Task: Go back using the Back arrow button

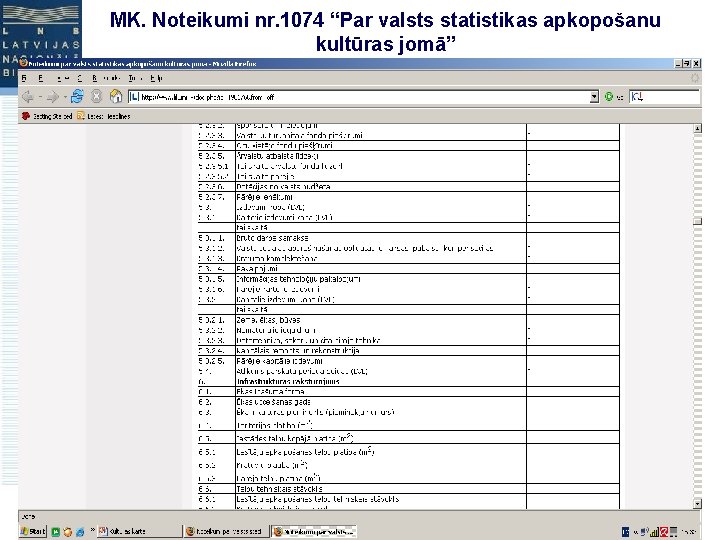Action: (x=28, y=97)
